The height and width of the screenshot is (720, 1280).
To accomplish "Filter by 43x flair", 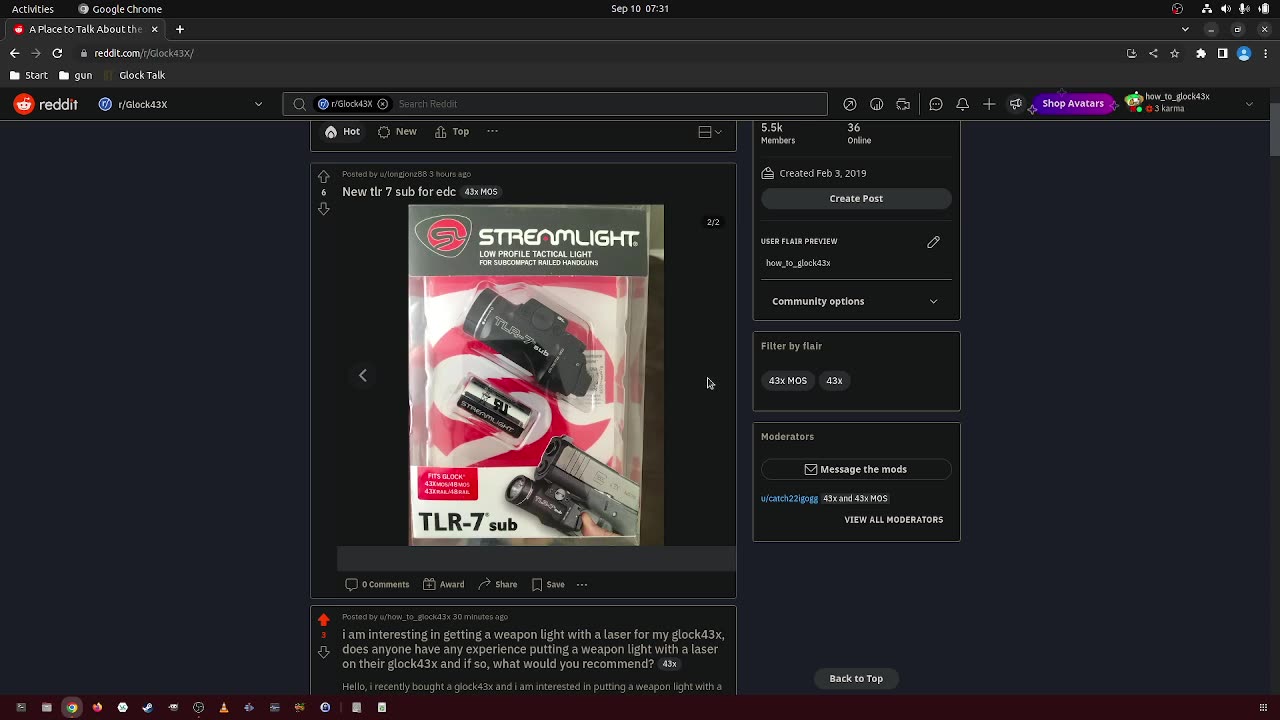I will pos(834,381).
